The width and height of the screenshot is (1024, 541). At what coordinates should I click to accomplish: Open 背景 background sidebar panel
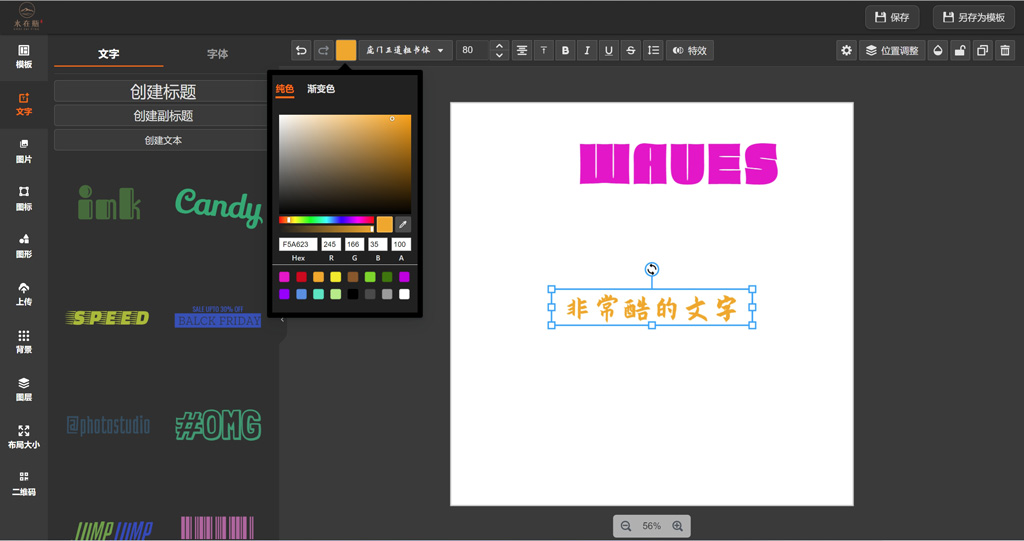(x=24, y=342)
